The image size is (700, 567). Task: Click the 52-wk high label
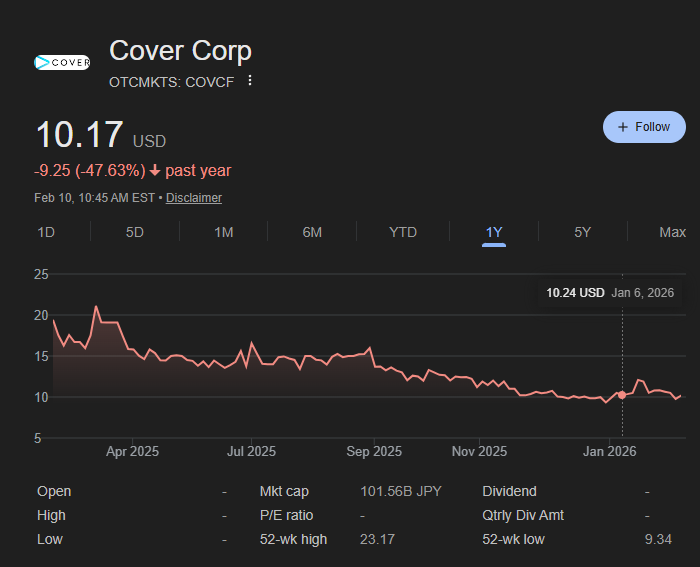click(293, 539)
